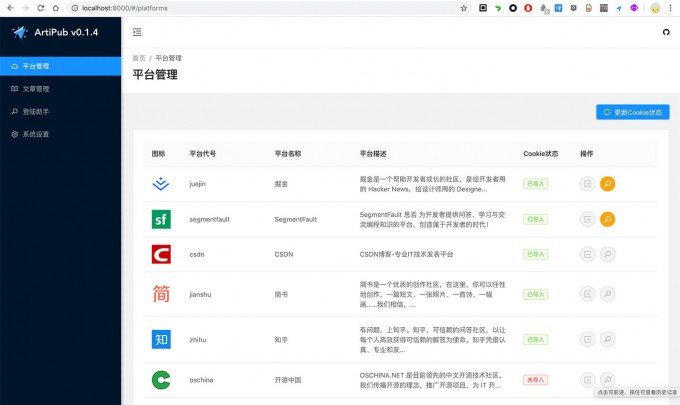Click the browser back arrow
This screenshot has height=405, width=680.
[10, 8]
